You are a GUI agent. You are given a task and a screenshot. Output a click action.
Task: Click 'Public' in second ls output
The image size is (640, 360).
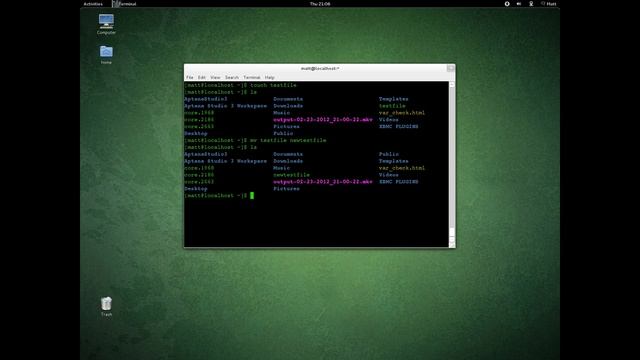[x=389, y=154]
